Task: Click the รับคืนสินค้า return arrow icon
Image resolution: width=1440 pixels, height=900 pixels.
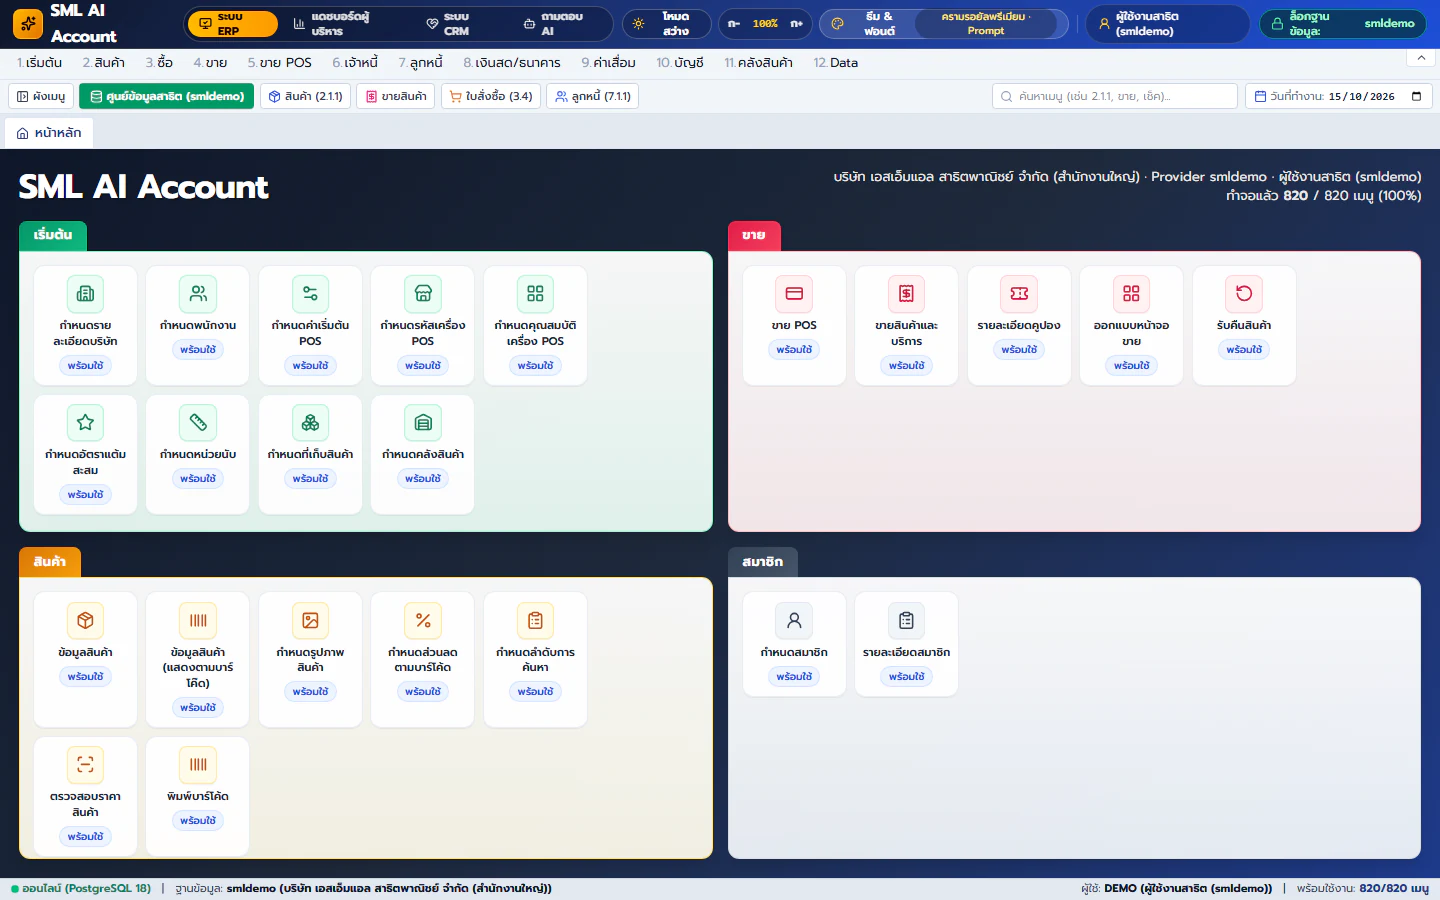Action: 1244,294
